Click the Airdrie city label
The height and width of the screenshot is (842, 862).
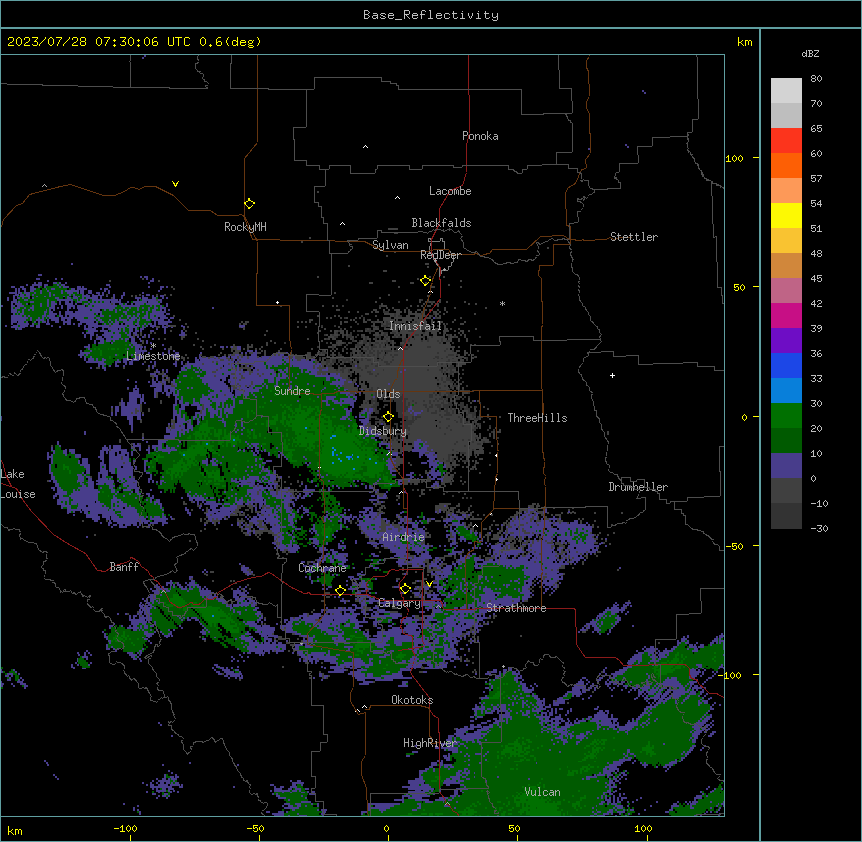tap(403, 537)
